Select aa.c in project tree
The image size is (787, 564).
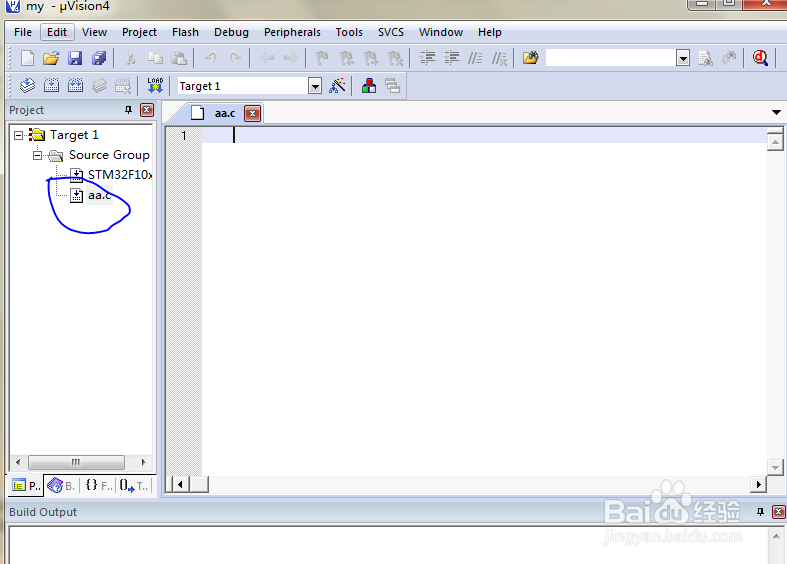coord(99,195)
